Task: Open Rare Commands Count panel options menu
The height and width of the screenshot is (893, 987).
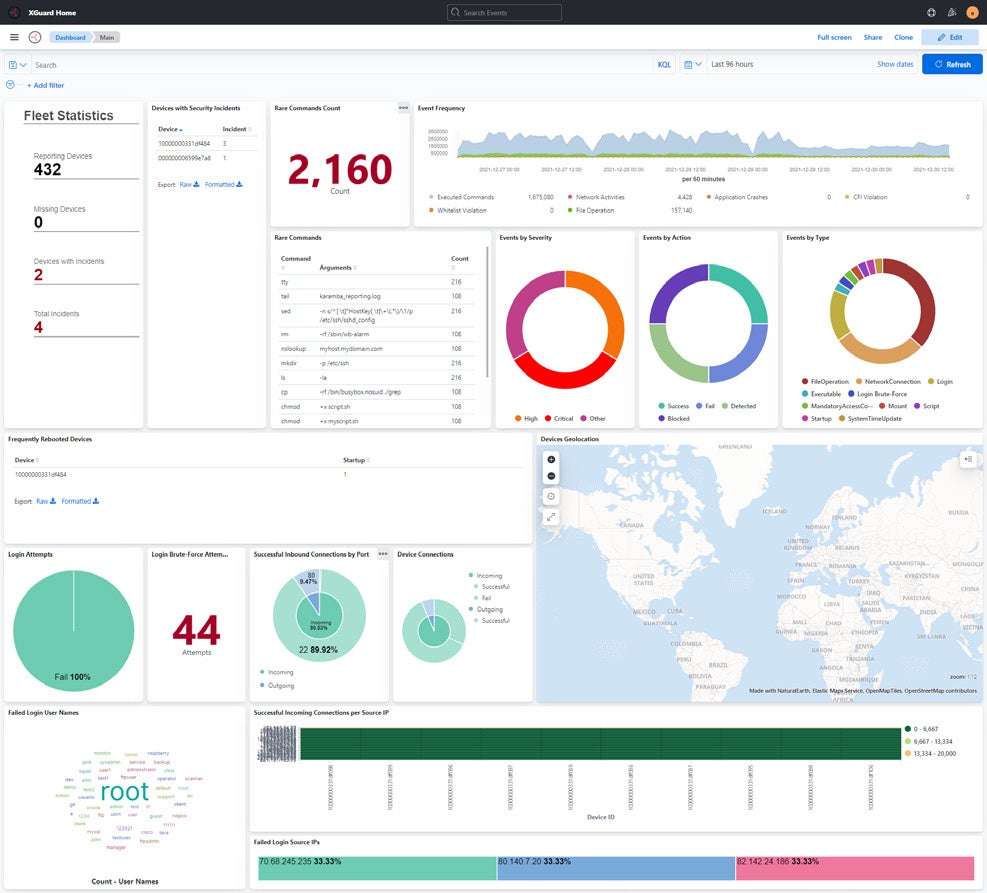Action: (x=403, y=108)
